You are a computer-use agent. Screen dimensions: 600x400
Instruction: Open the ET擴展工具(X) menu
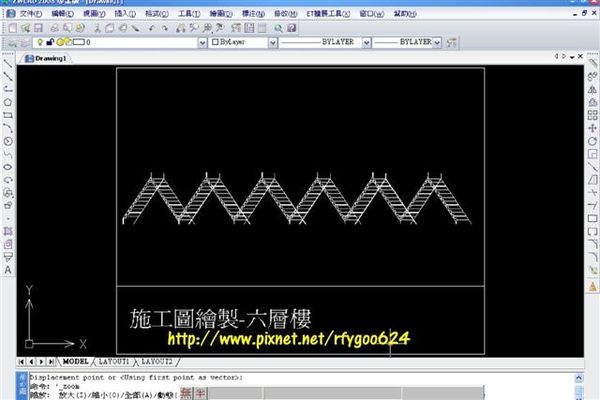coord(328,14)
